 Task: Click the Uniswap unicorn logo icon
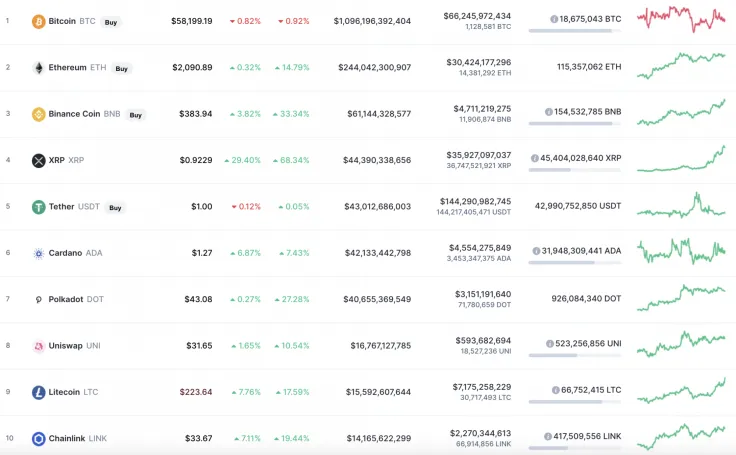[x=39, y=346]
